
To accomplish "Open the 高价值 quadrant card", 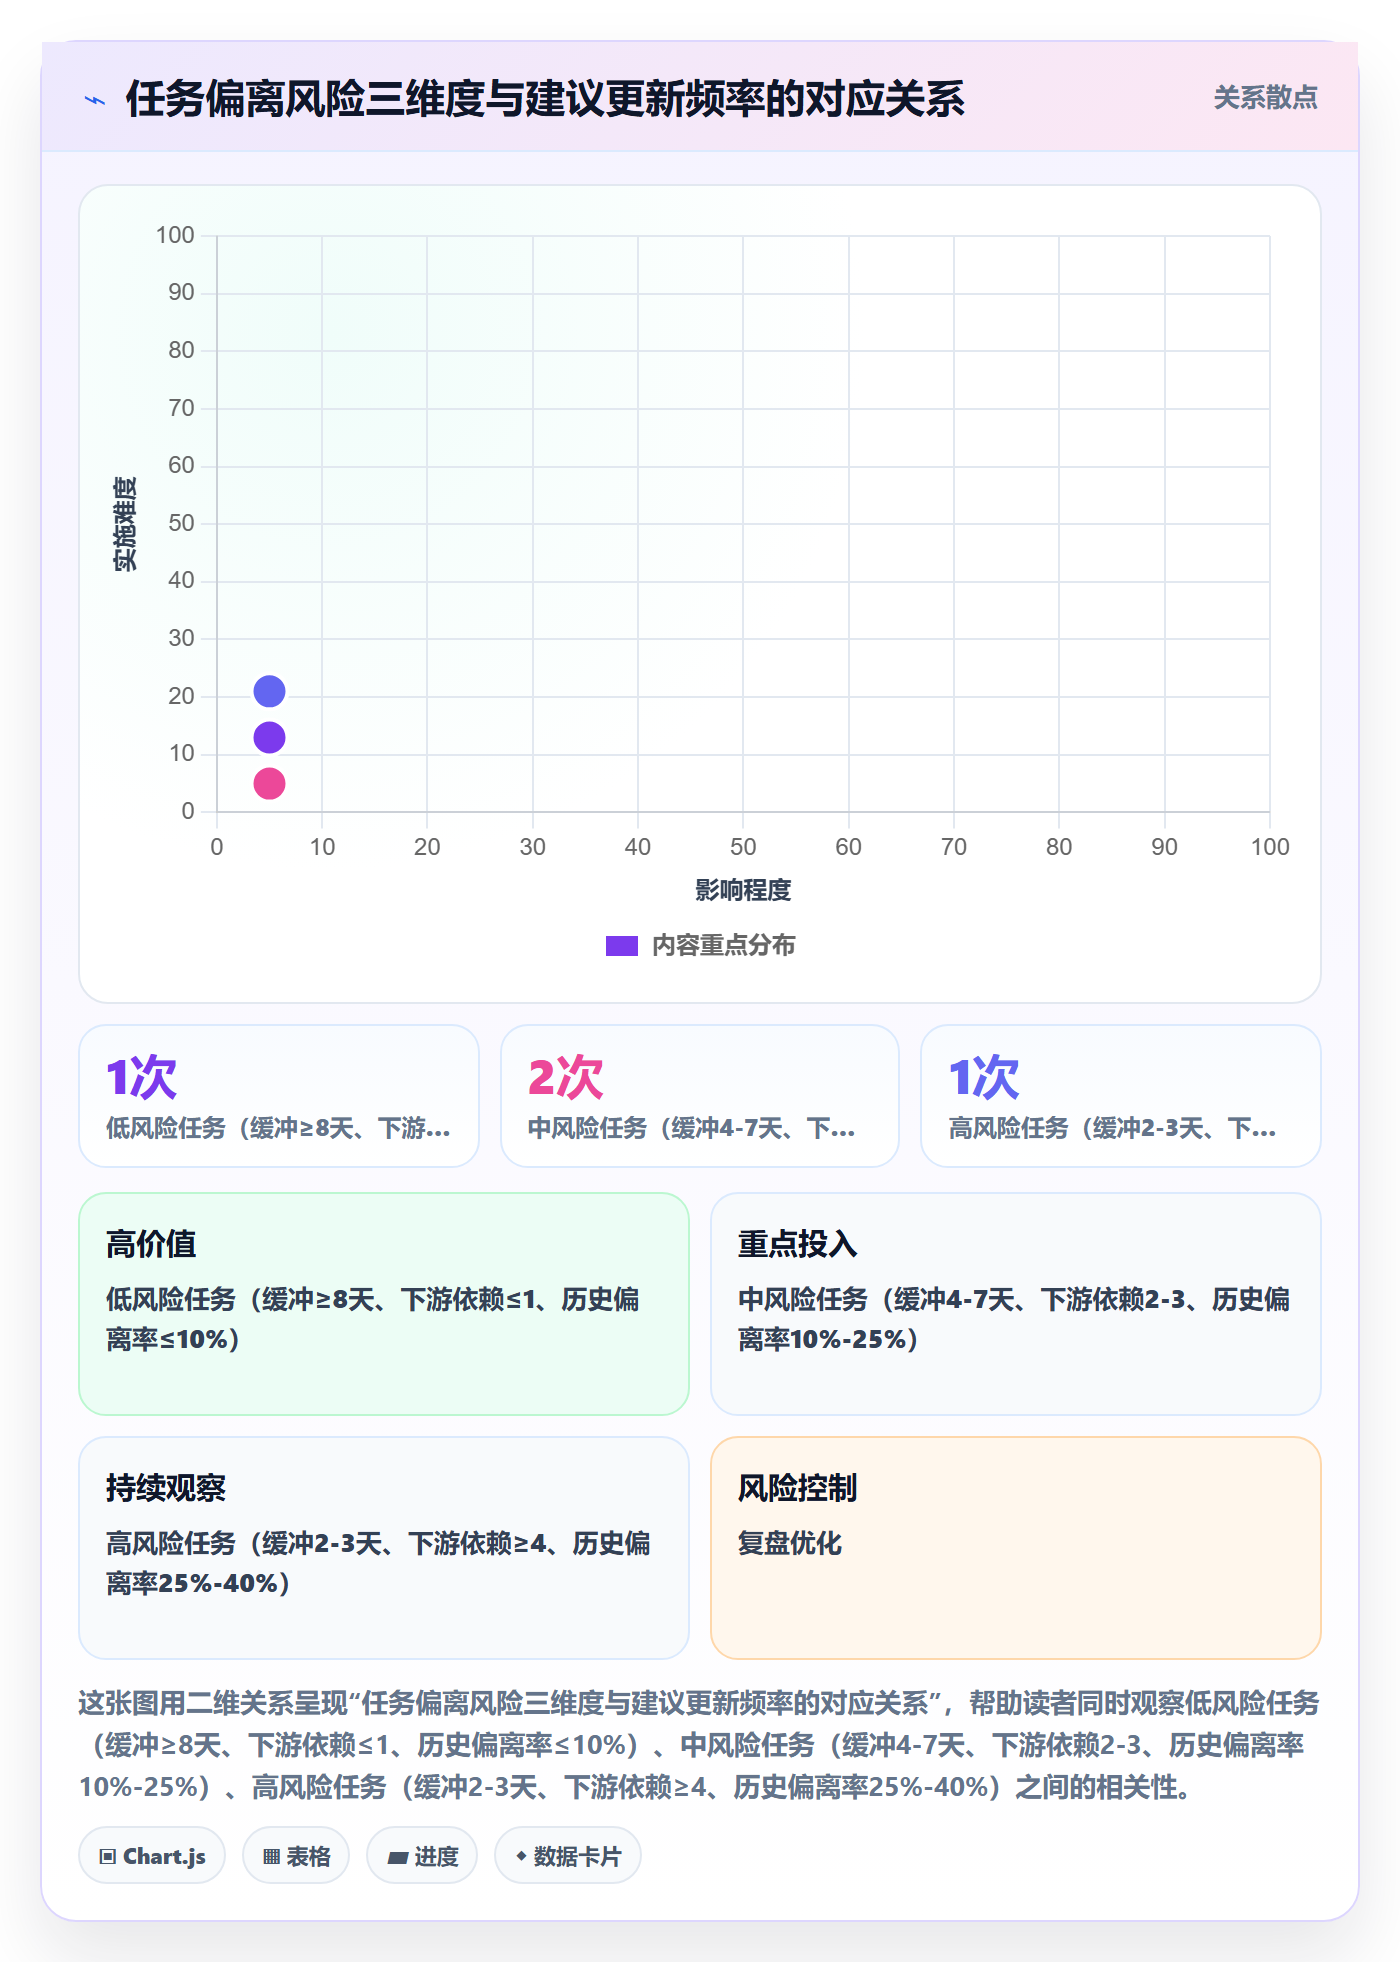I will 384,1304.
